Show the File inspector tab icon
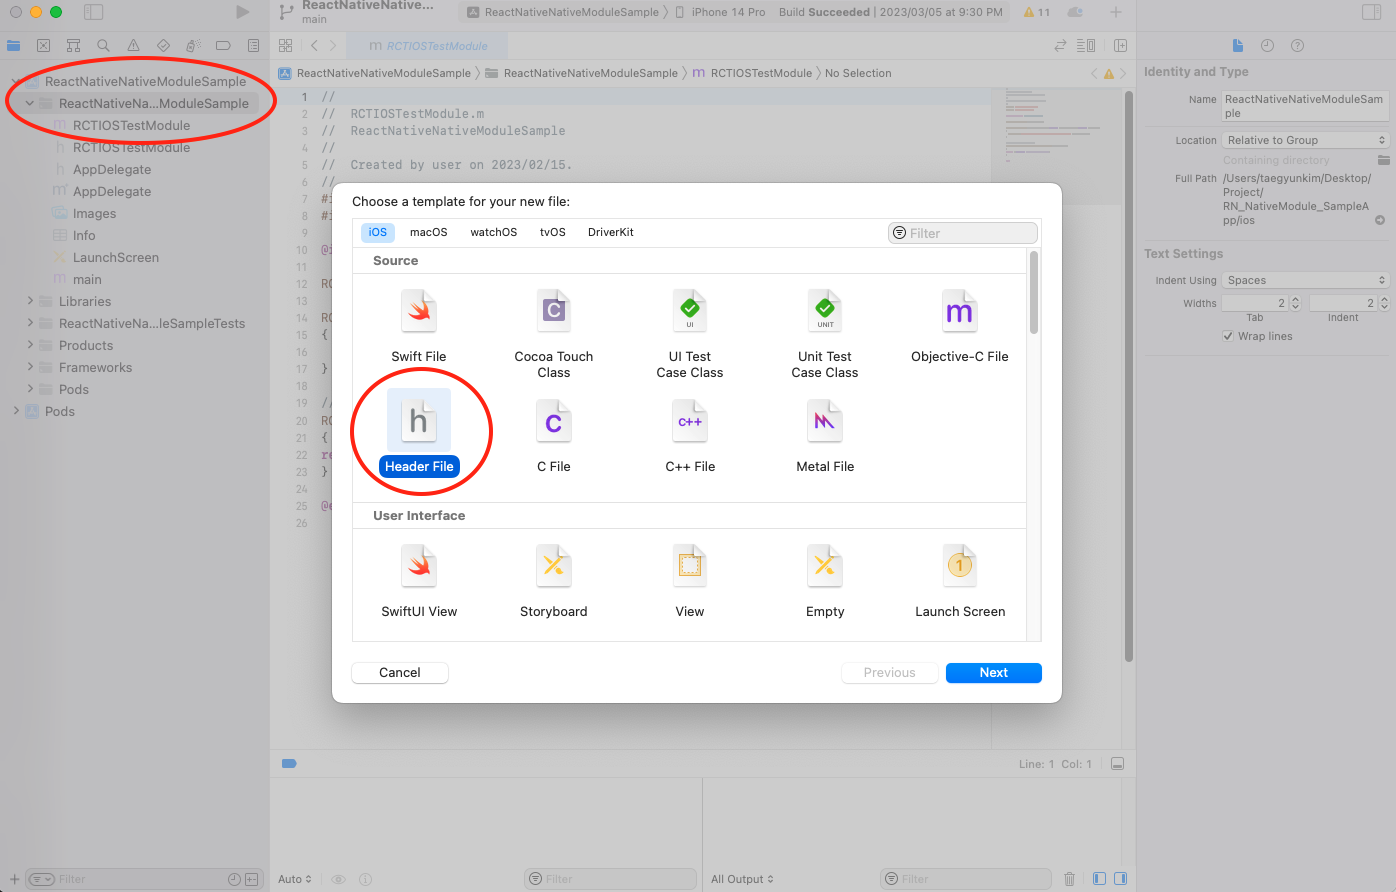Viewport: 1396px width, 892px height. point(1238,45)
